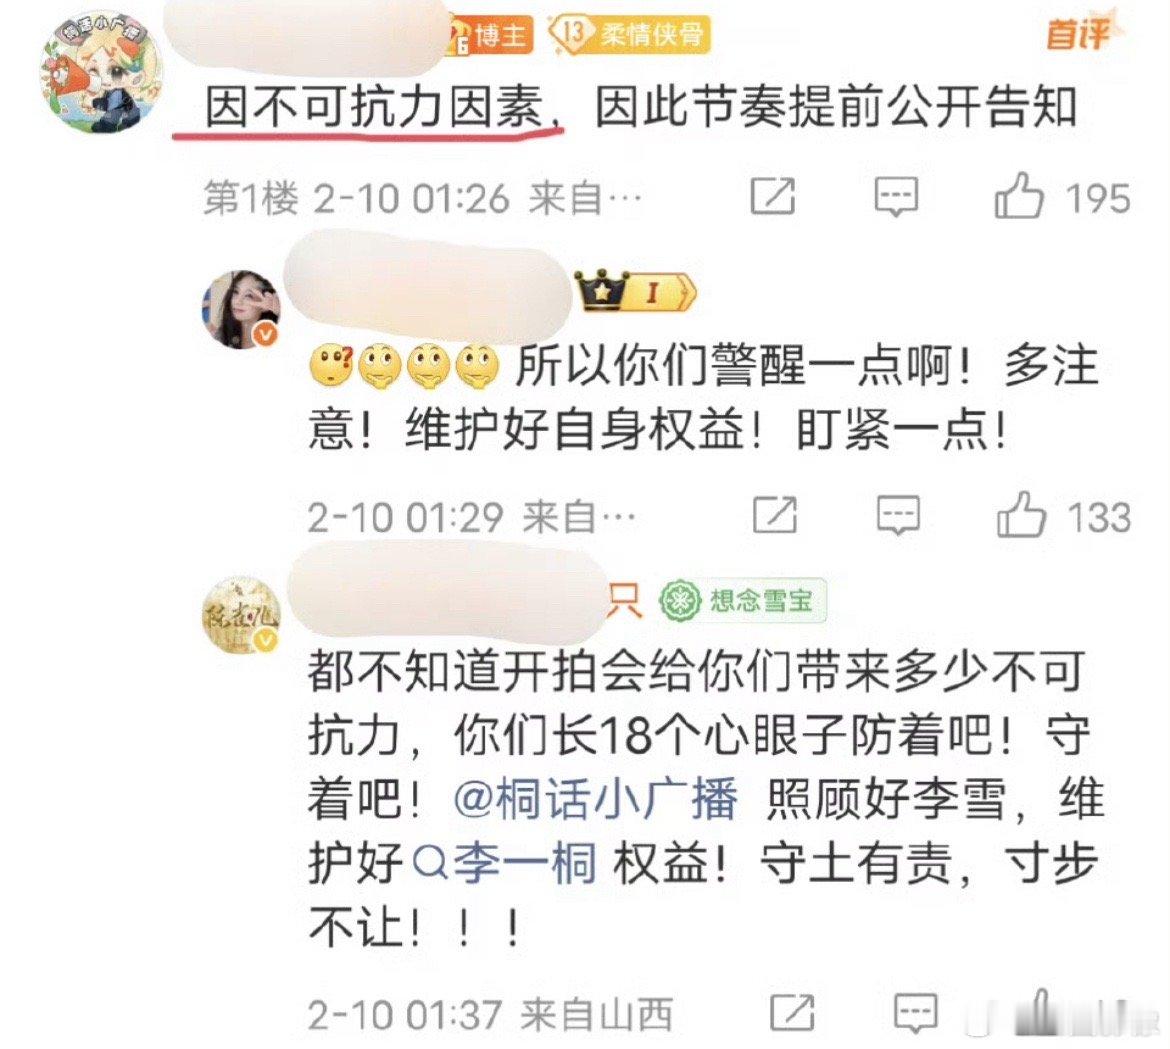Open the blogger's cartoon avatar profile
1170x1049 pixels.
click(99, 72)
